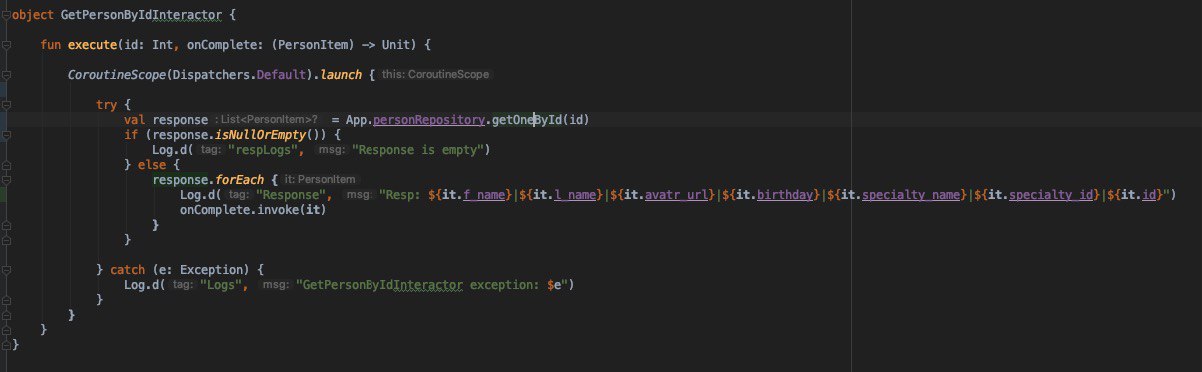Click the CoroutineScope call
Viewport: 1202px width, 372px height.
(116, 75)
